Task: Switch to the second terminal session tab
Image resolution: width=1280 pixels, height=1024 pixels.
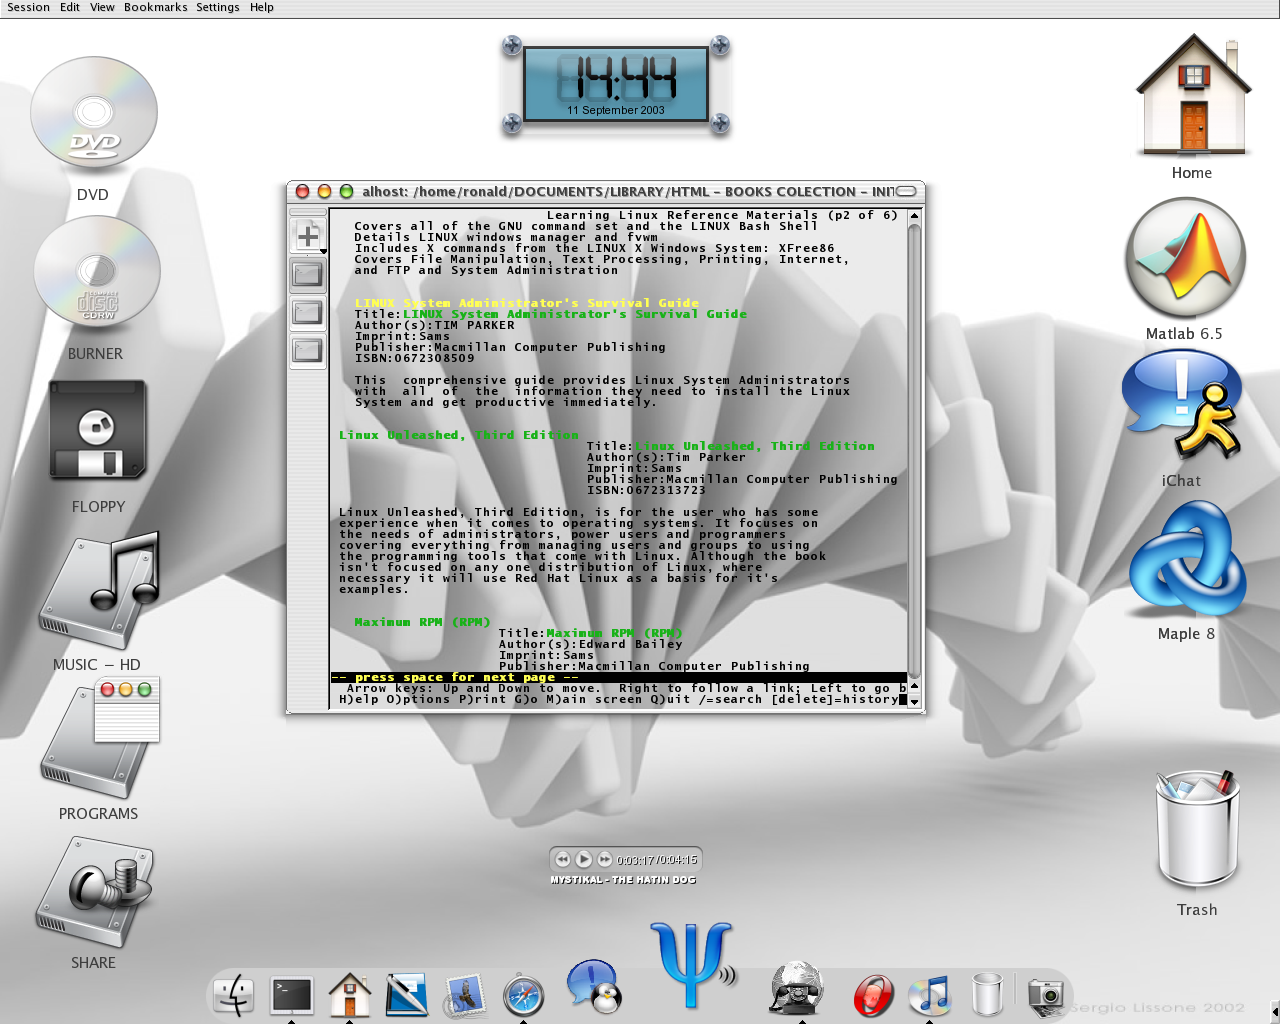Action: click(308, 312)
